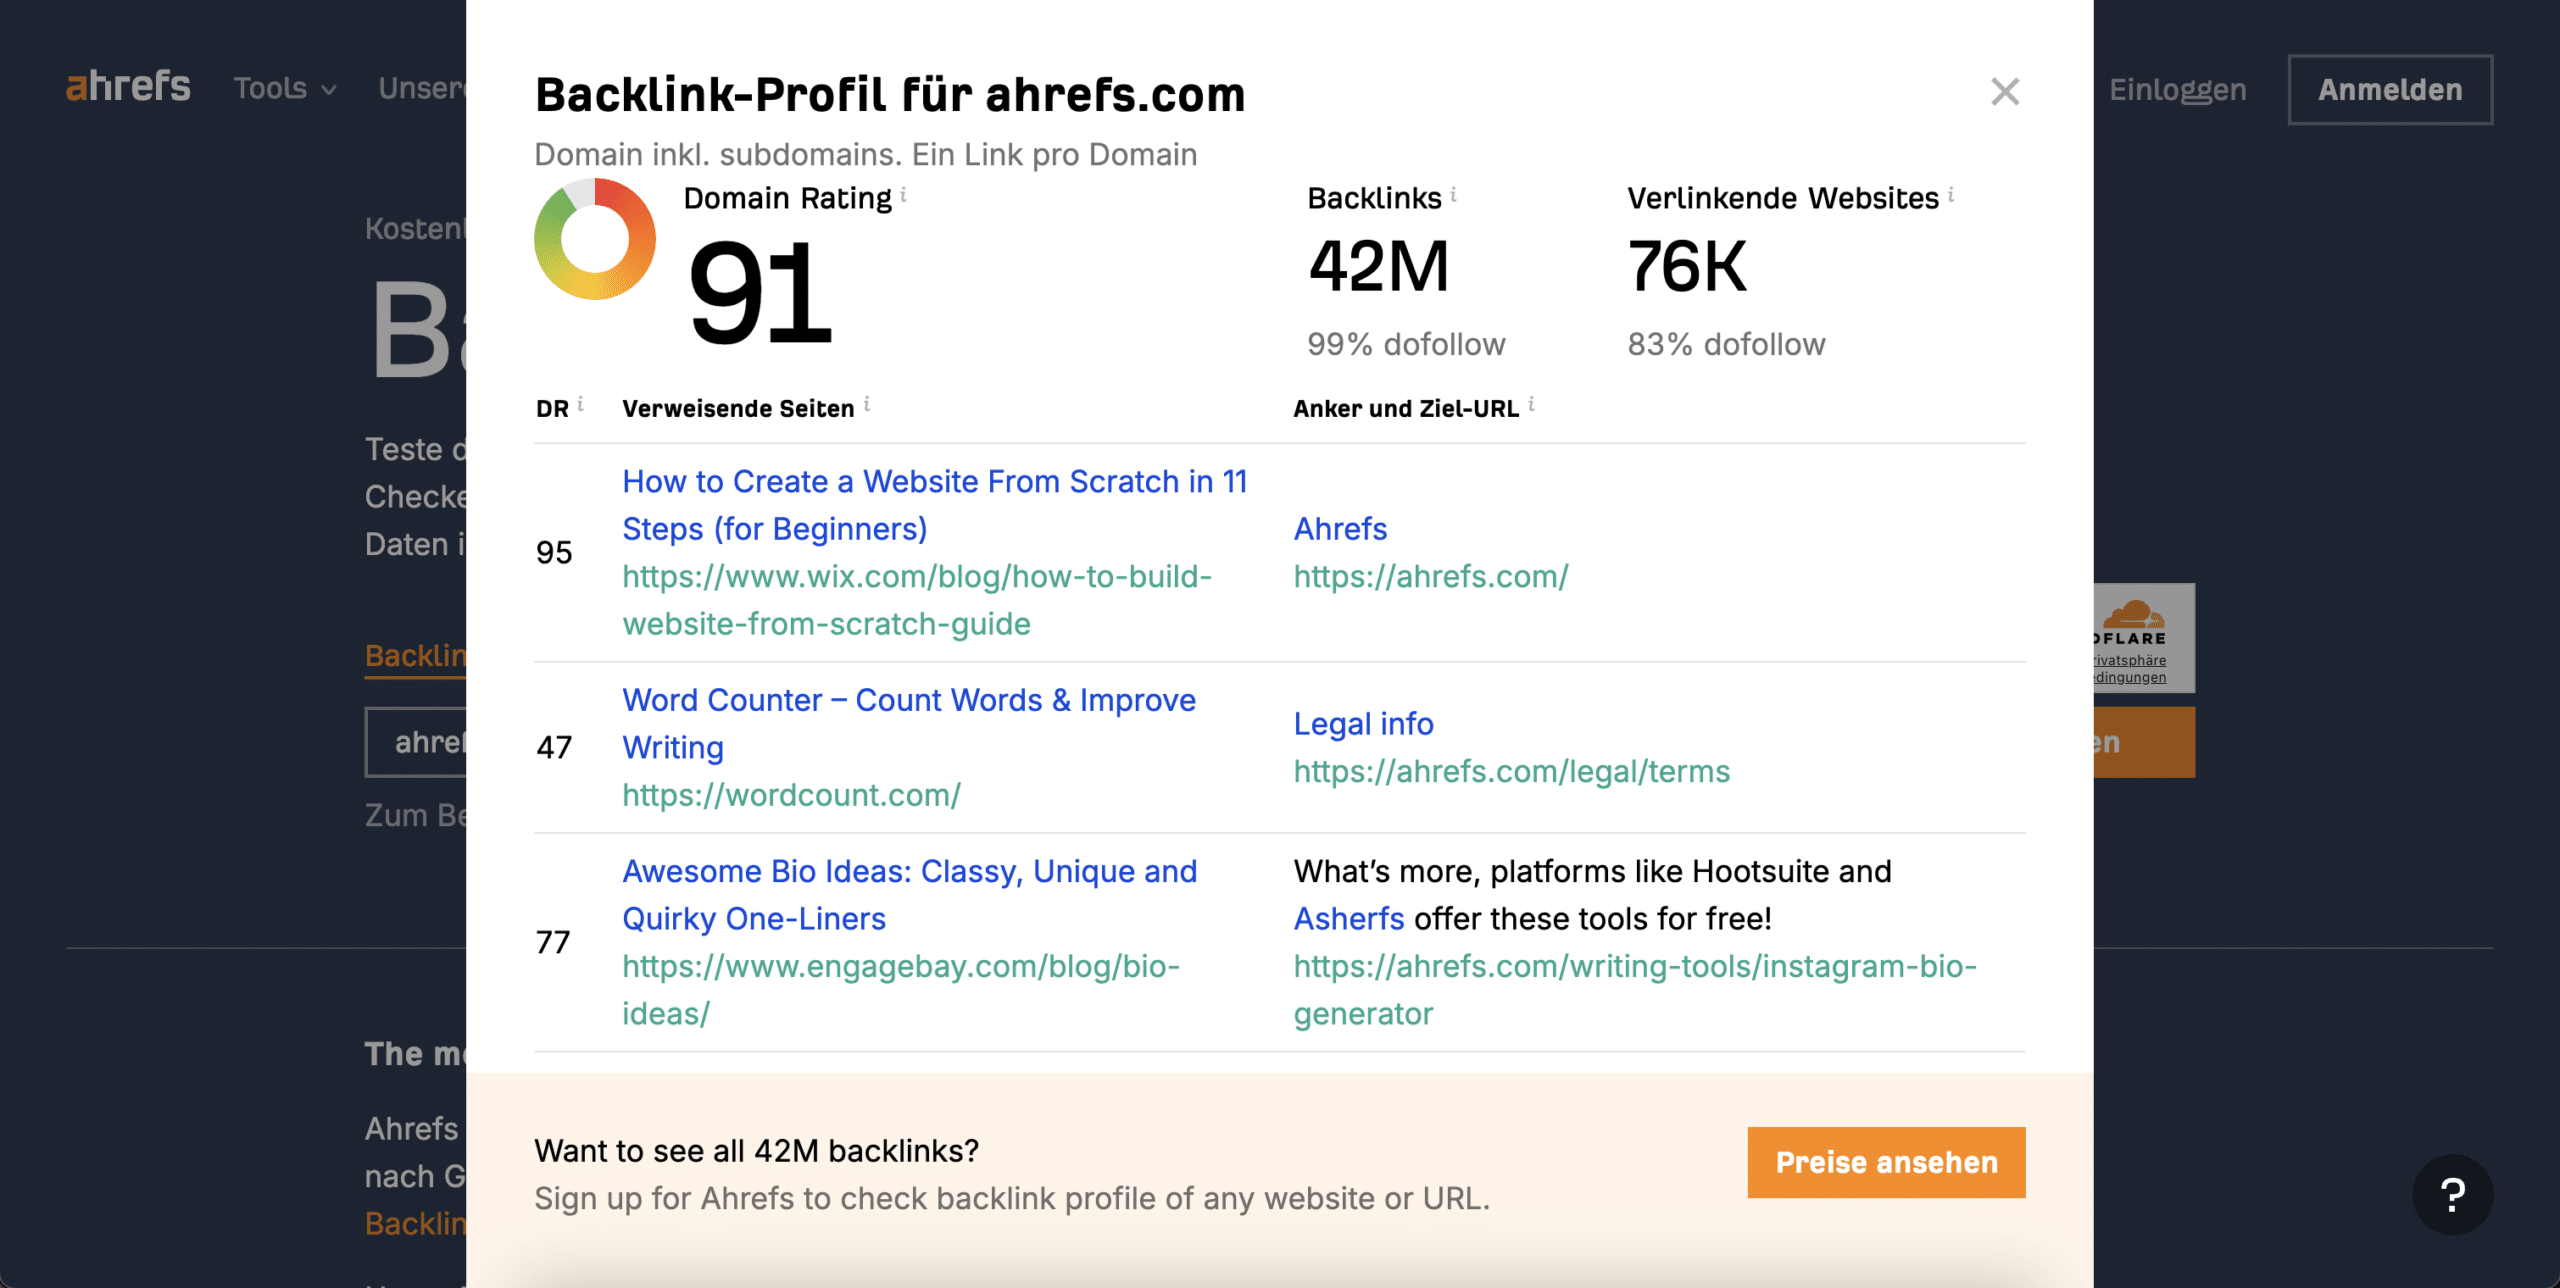Open the Word Counter page title link
Image resolution: width=2560 pixels, height=1288 pixels.
click(909, 724)
